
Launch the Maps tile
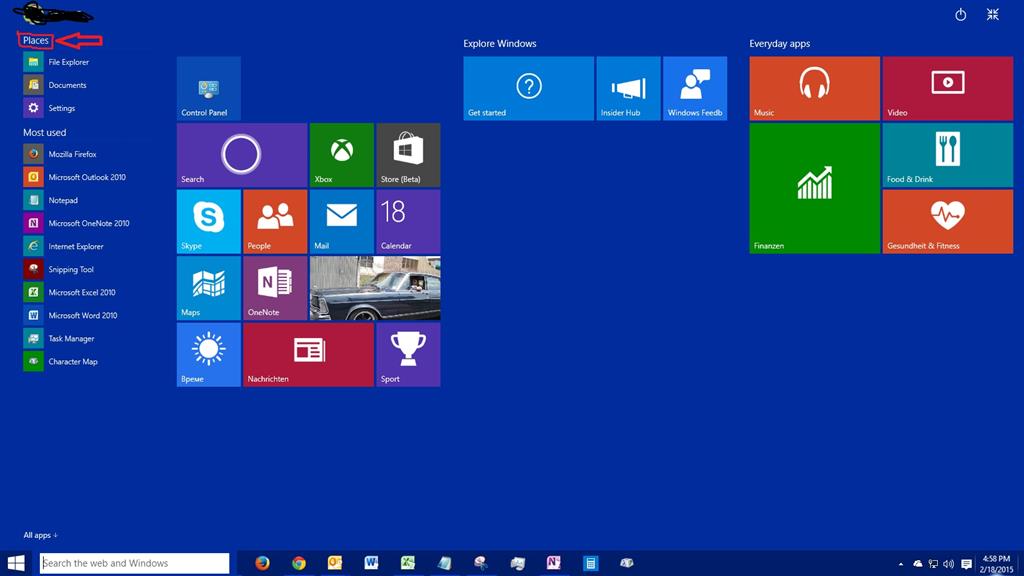point(208,289)
